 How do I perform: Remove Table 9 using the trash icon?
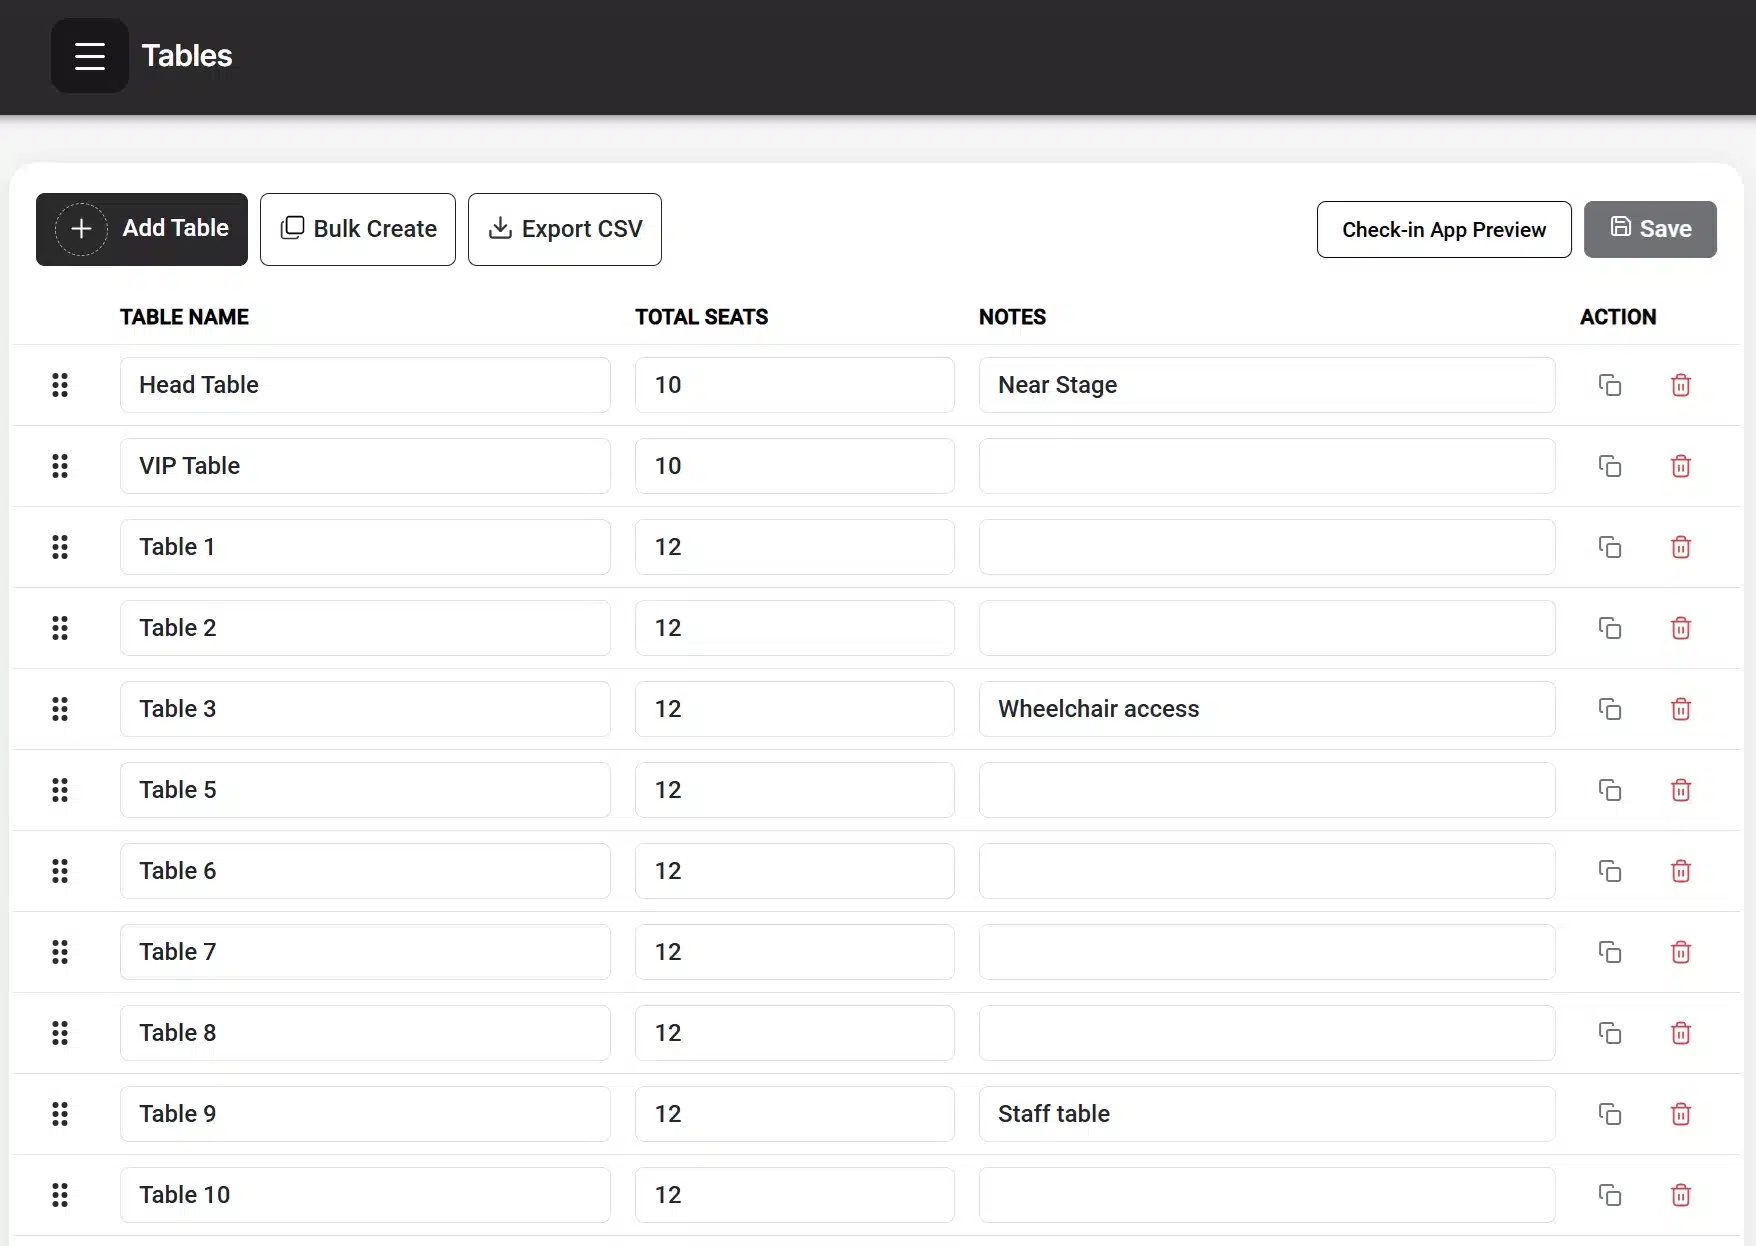click(x=1680, y=1114)
